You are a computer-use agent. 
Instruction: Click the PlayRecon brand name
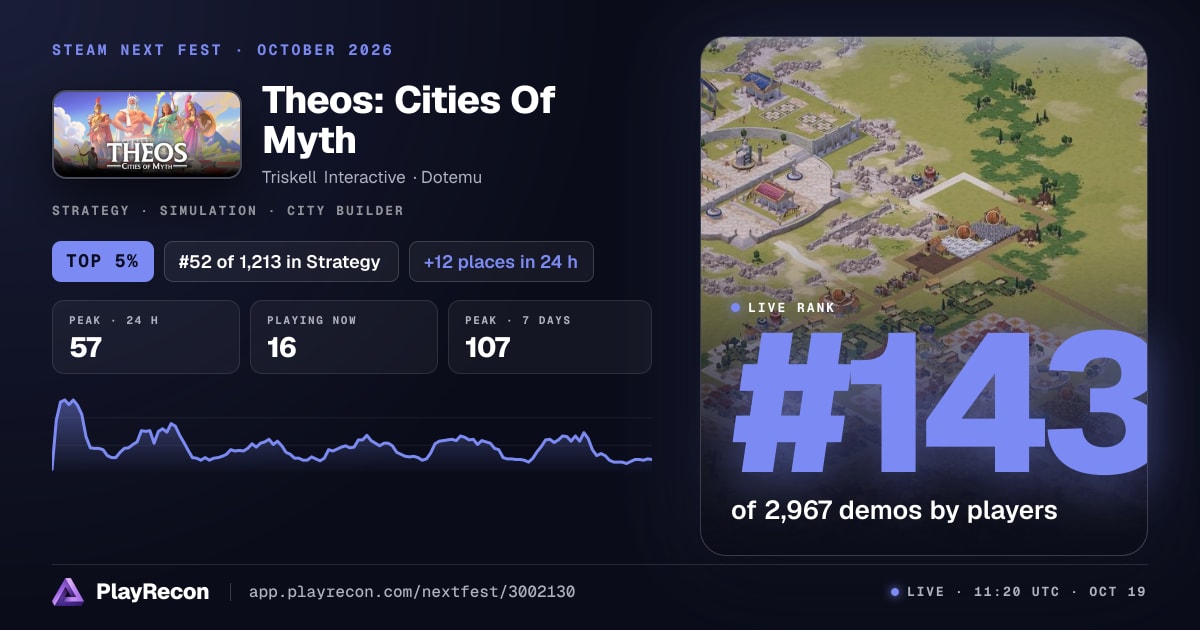click(152, 592)
